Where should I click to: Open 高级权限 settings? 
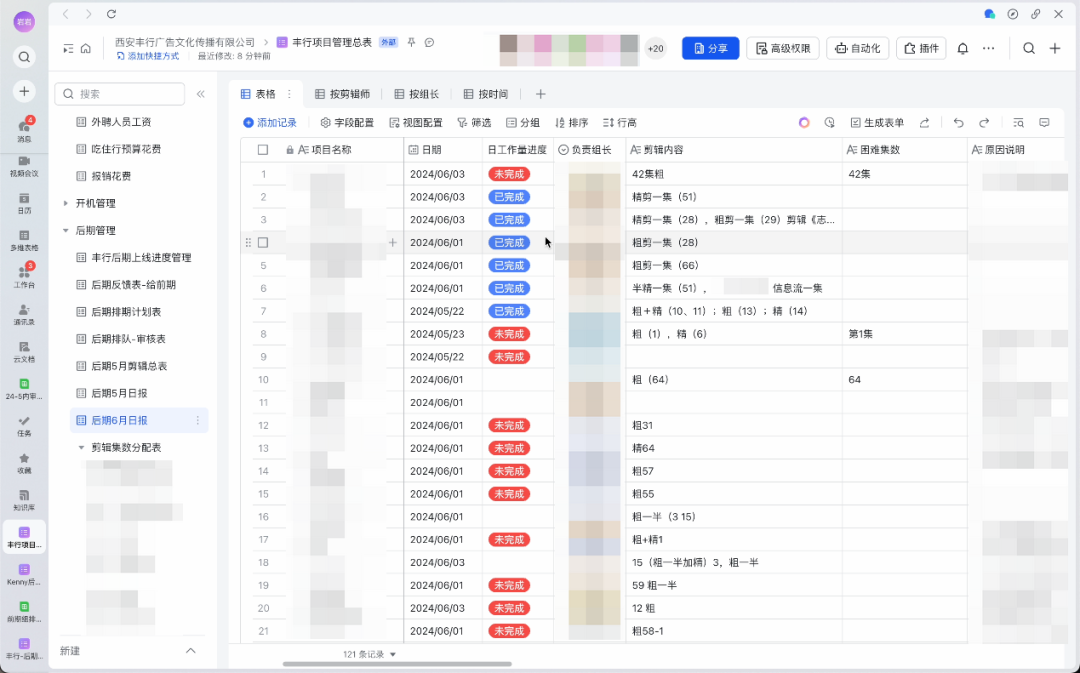[782, 48]
